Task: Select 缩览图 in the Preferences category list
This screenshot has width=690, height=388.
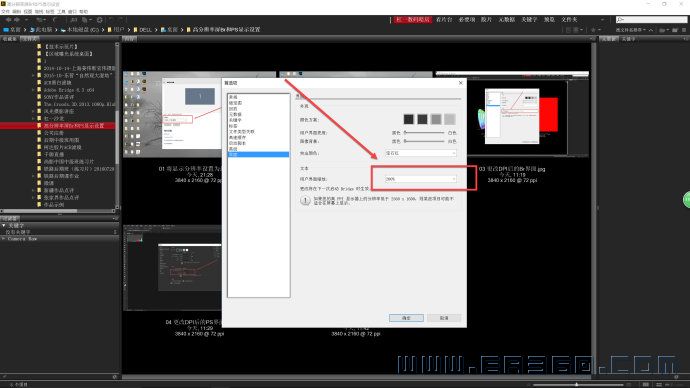Action: tap(235, 103)
